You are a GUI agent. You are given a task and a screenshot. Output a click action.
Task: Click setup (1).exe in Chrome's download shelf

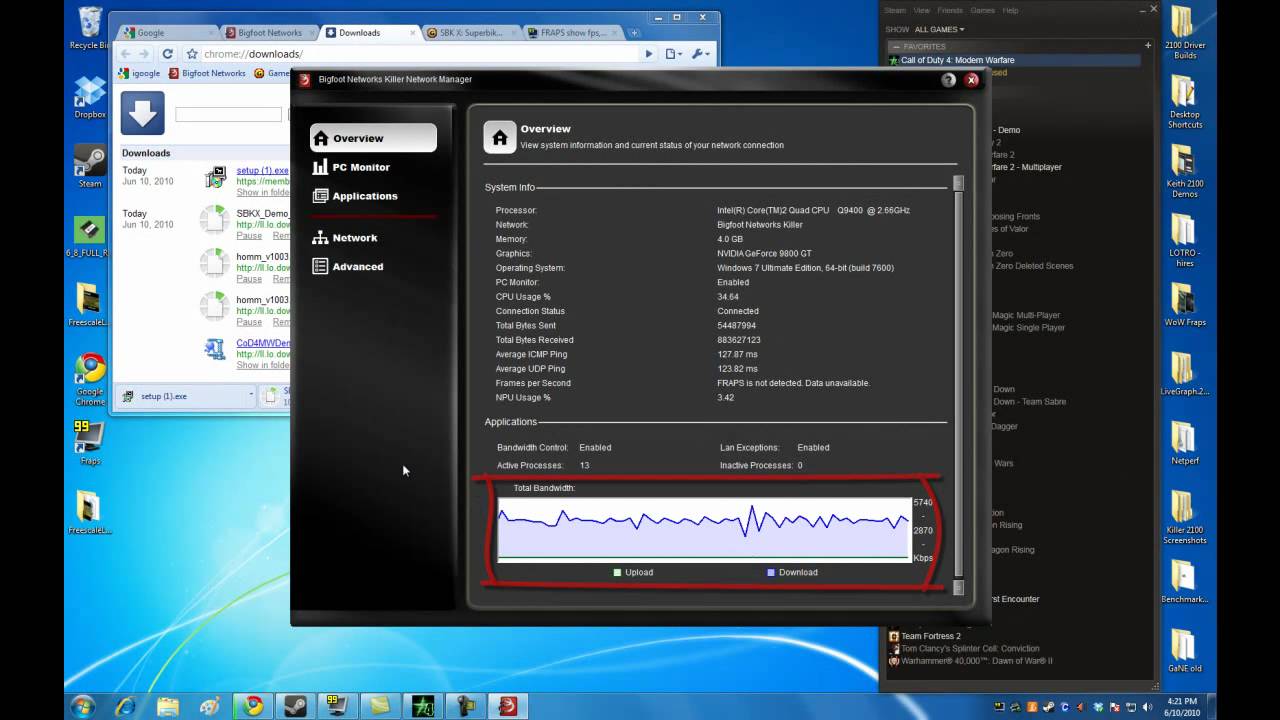(x=180, y=396)
